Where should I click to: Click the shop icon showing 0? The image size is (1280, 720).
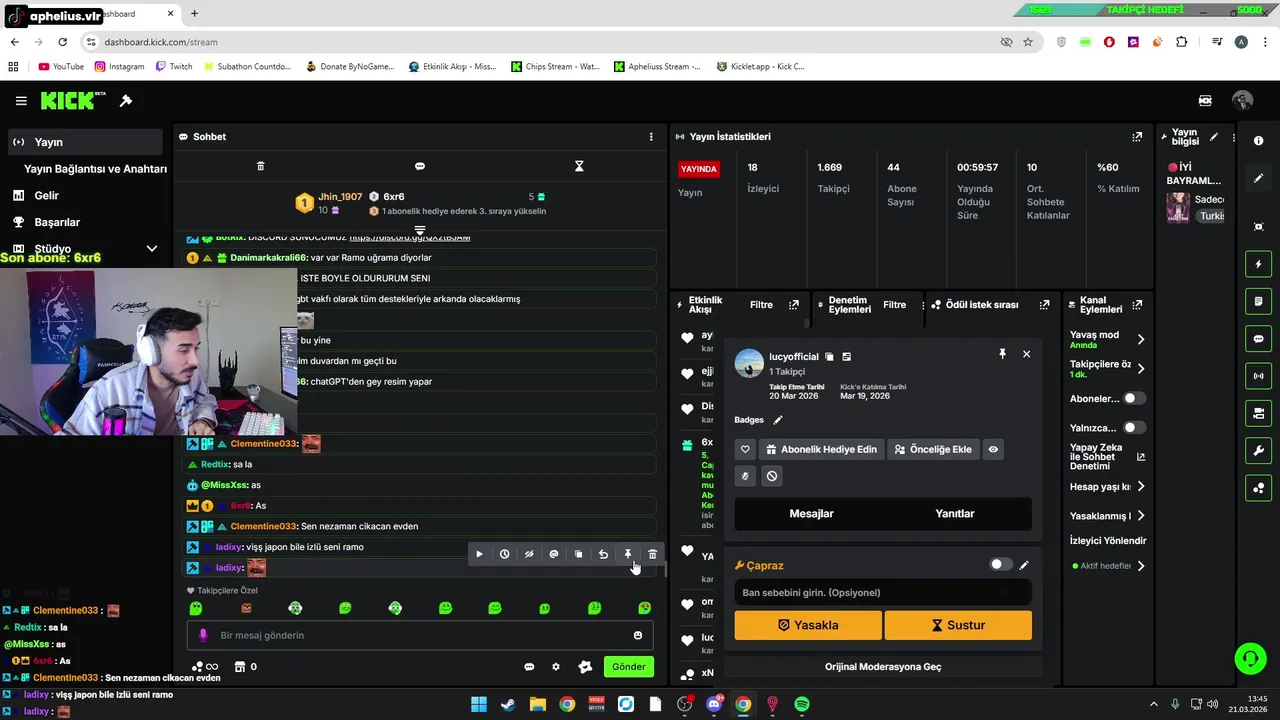pos(246,667)
